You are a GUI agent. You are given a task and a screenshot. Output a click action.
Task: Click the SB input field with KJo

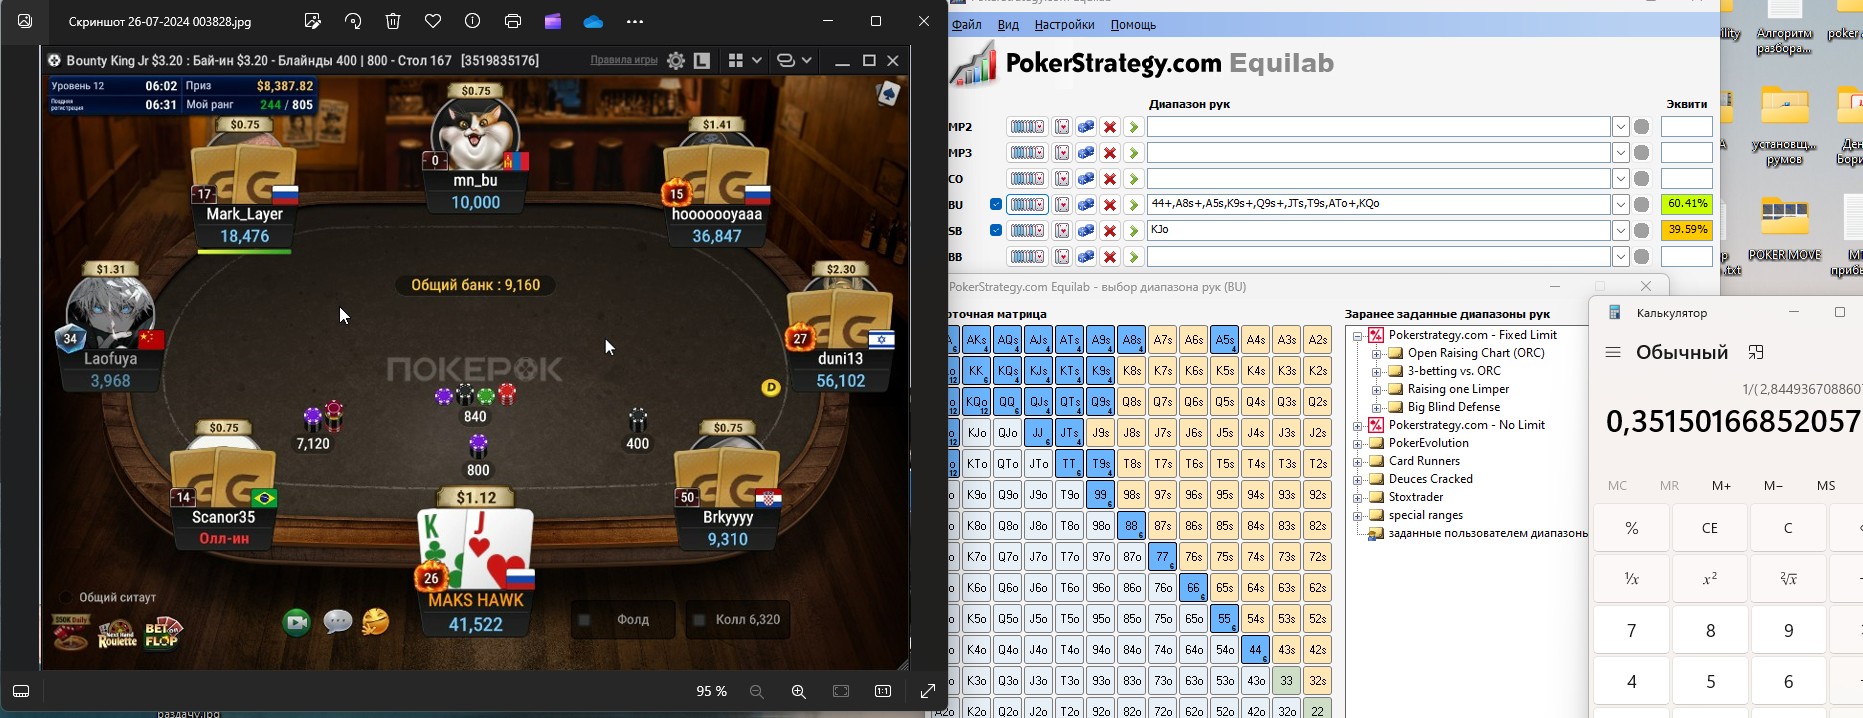tap(1378, 230)
